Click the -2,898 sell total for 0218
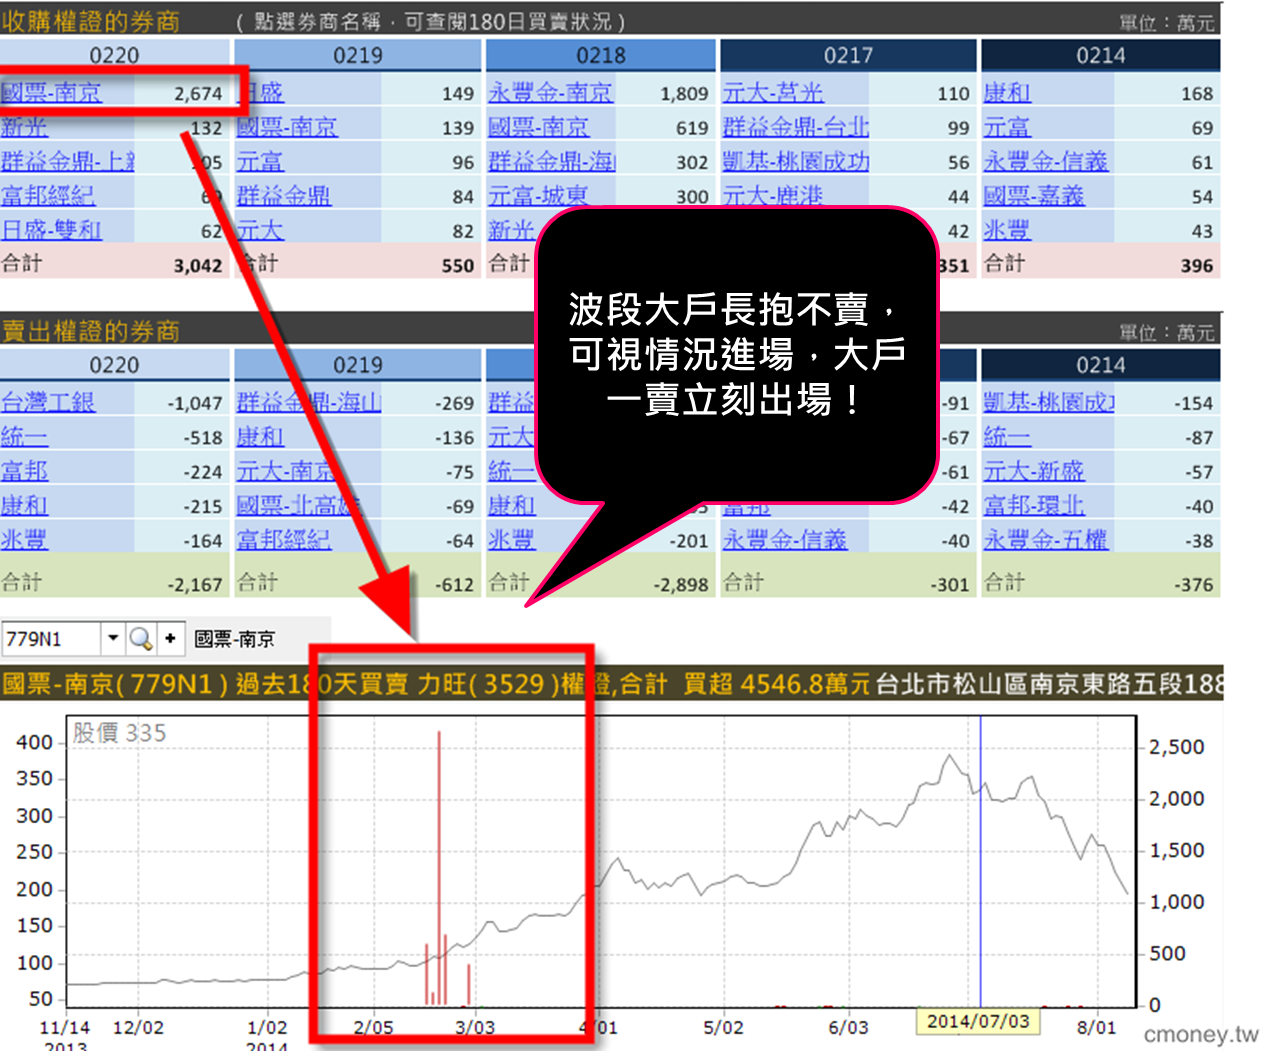 [x=680, y=585]
